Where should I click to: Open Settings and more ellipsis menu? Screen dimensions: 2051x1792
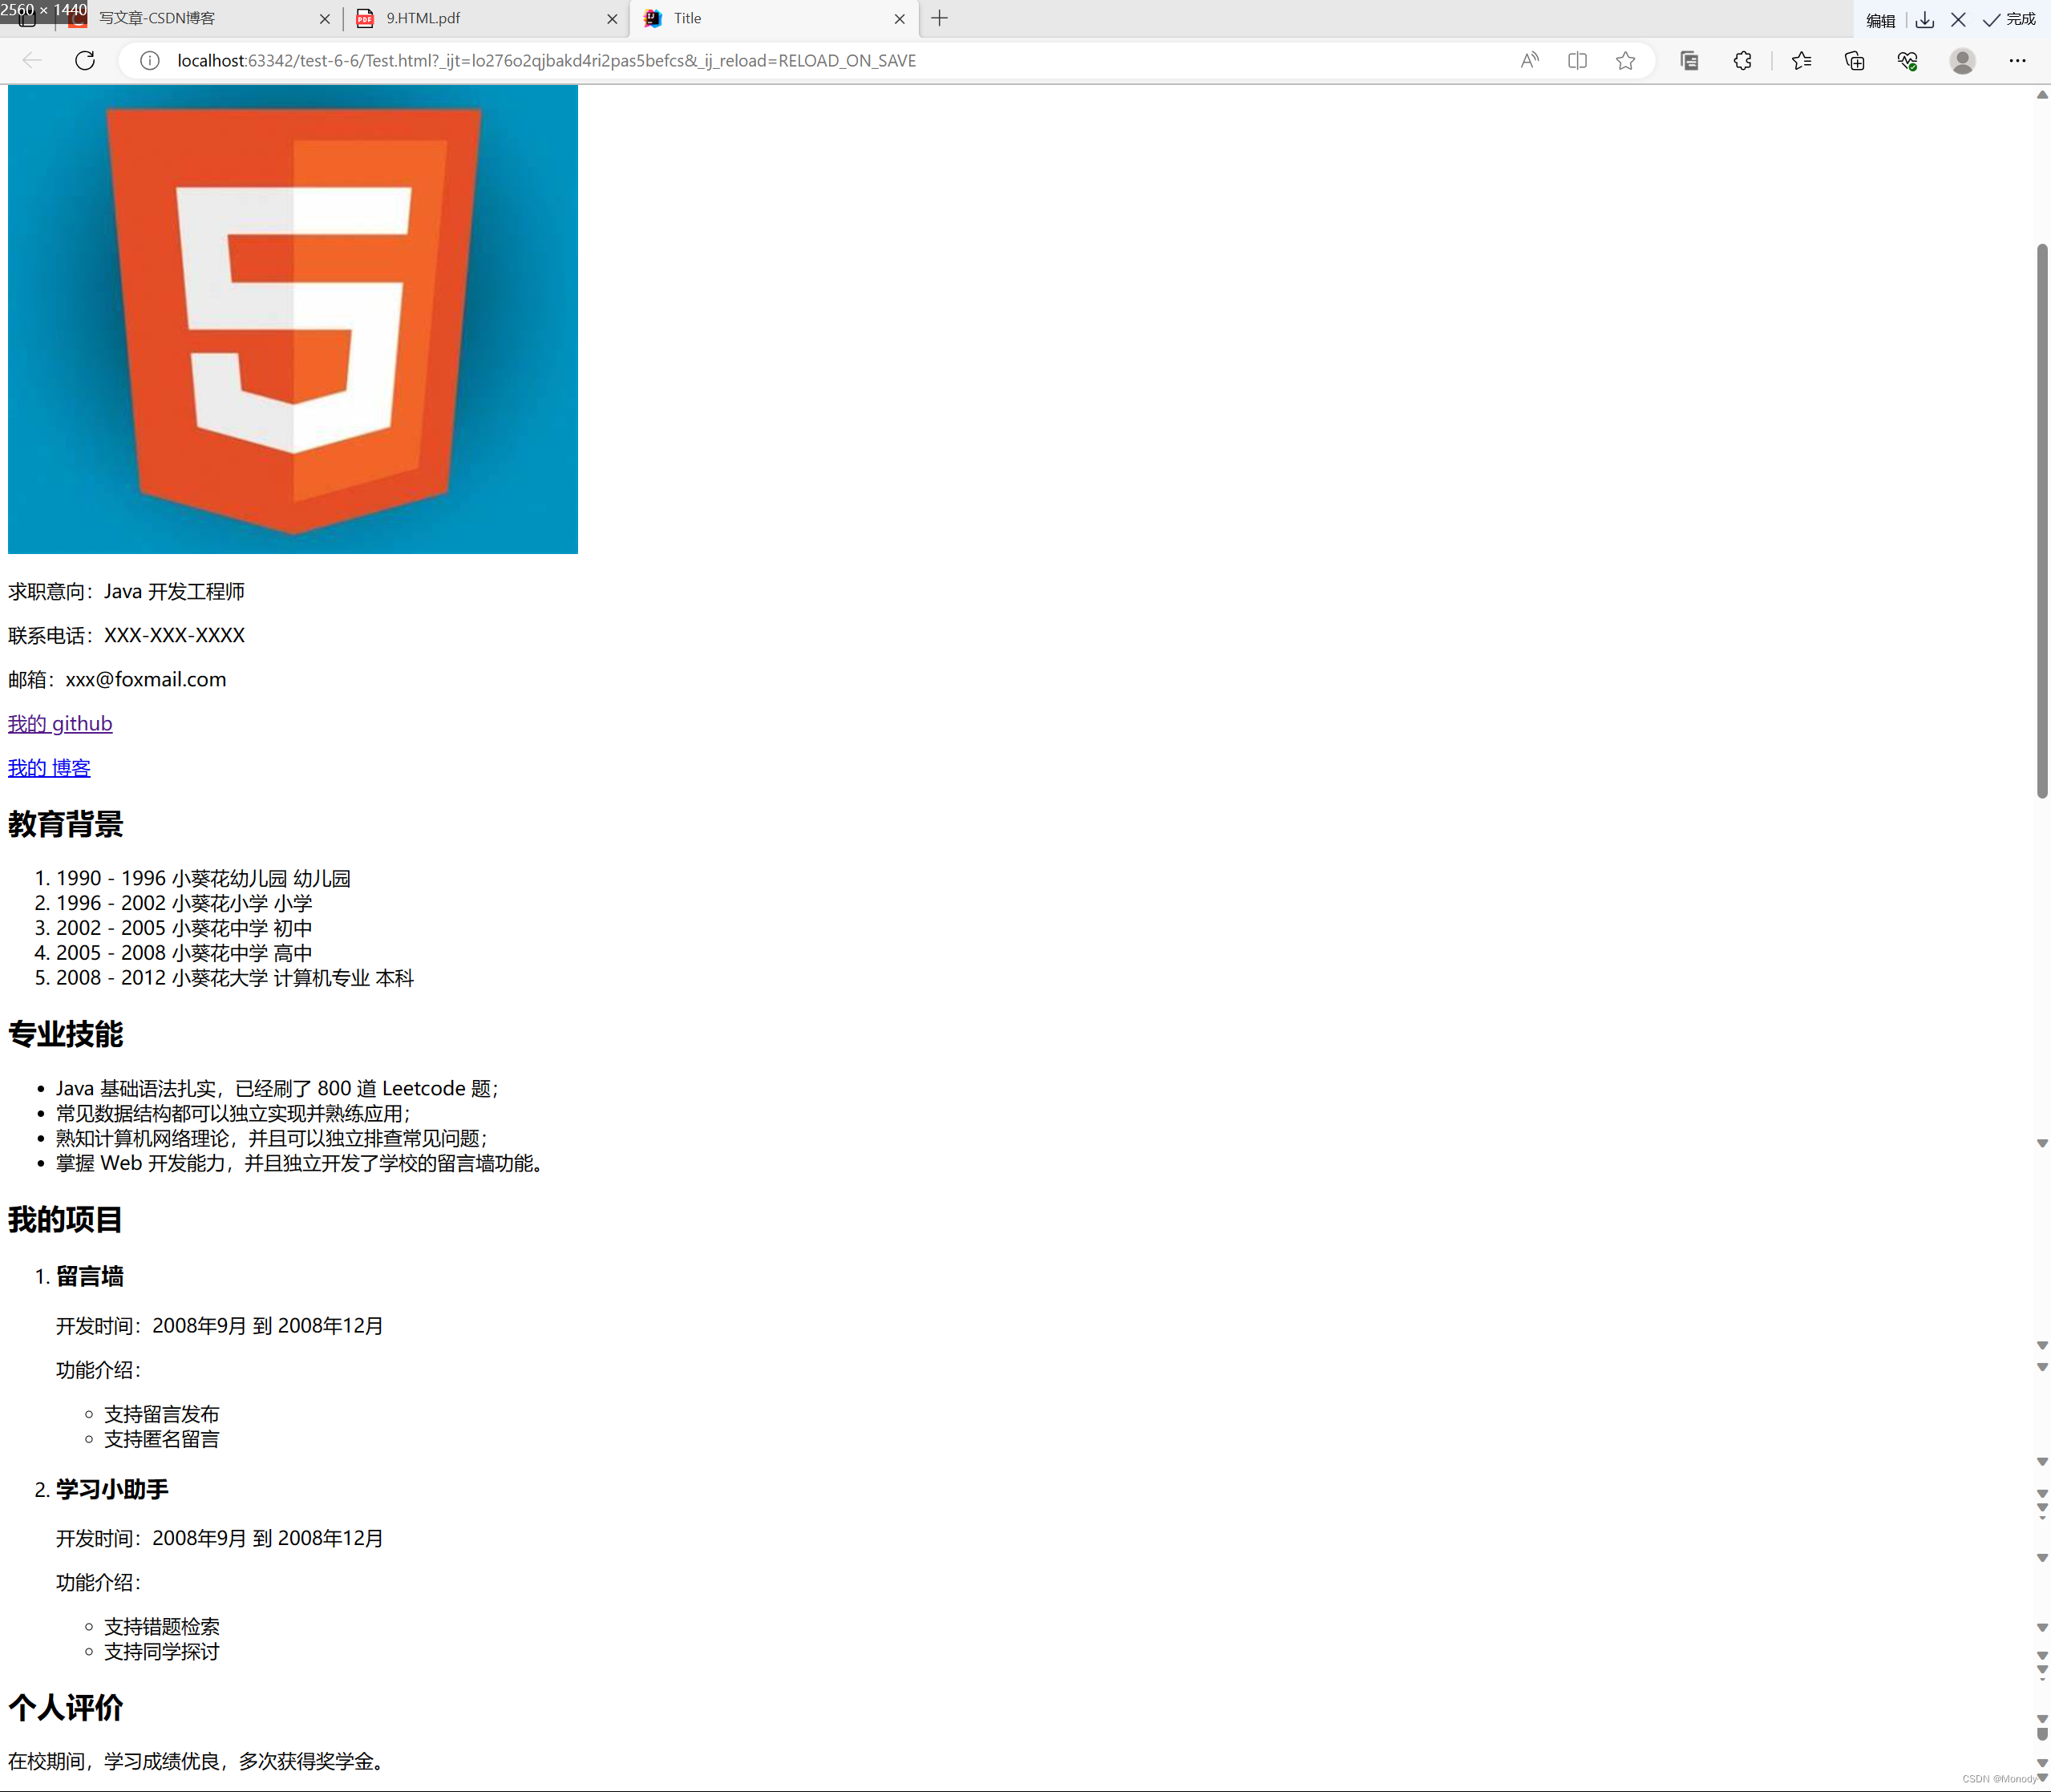pos(2017,61)
